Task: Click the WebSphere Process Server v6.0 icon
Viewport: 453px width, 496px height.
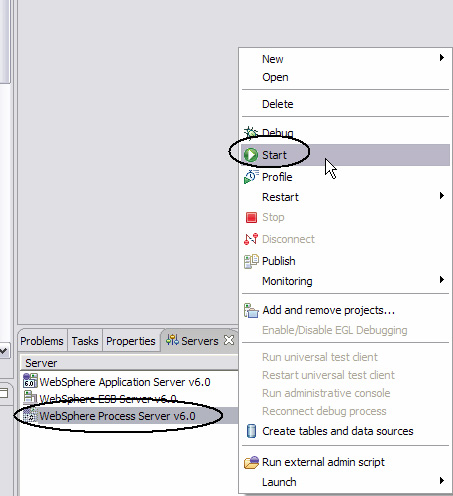Action: coord(30,416)
